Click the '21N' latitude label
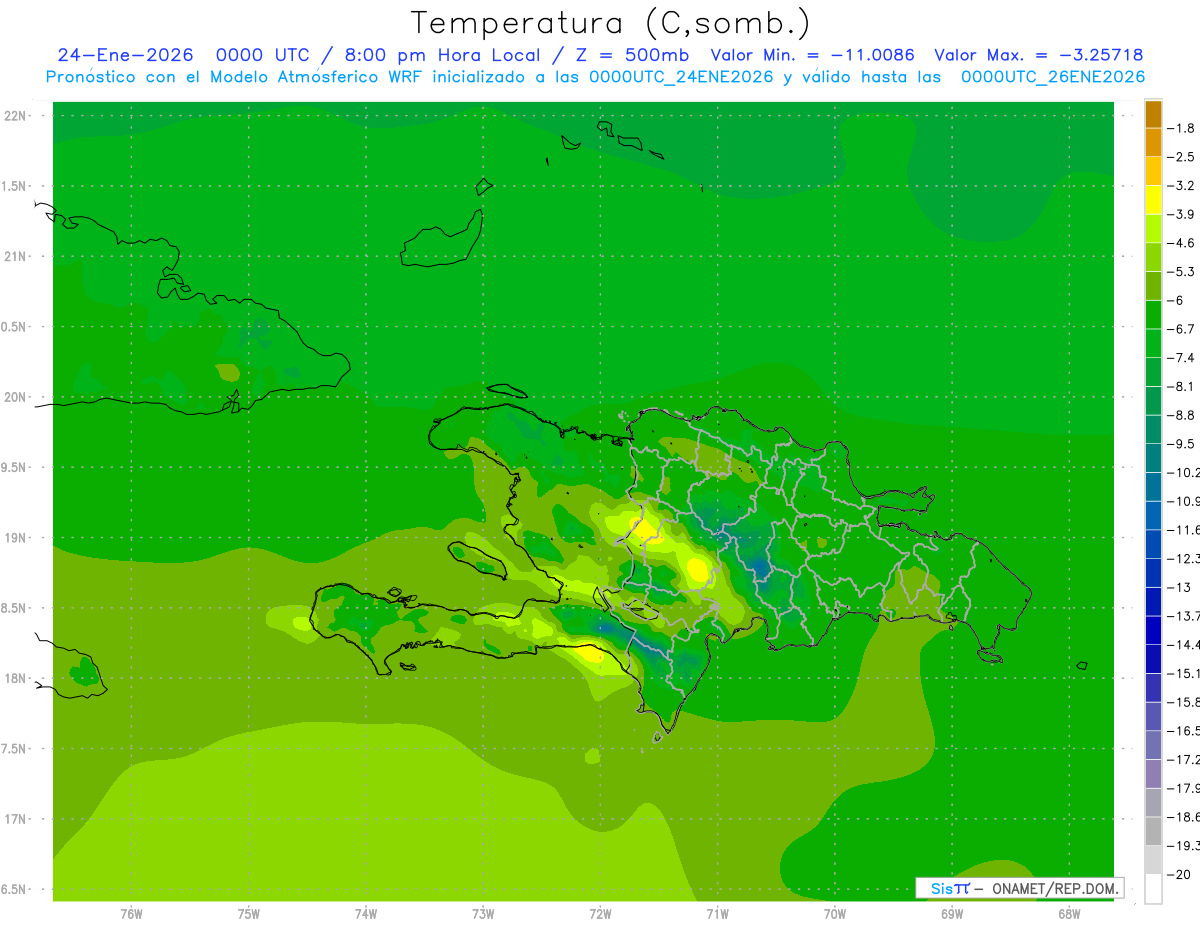The width and height of the screenshot is (1200, 927). tap(16, 256)
